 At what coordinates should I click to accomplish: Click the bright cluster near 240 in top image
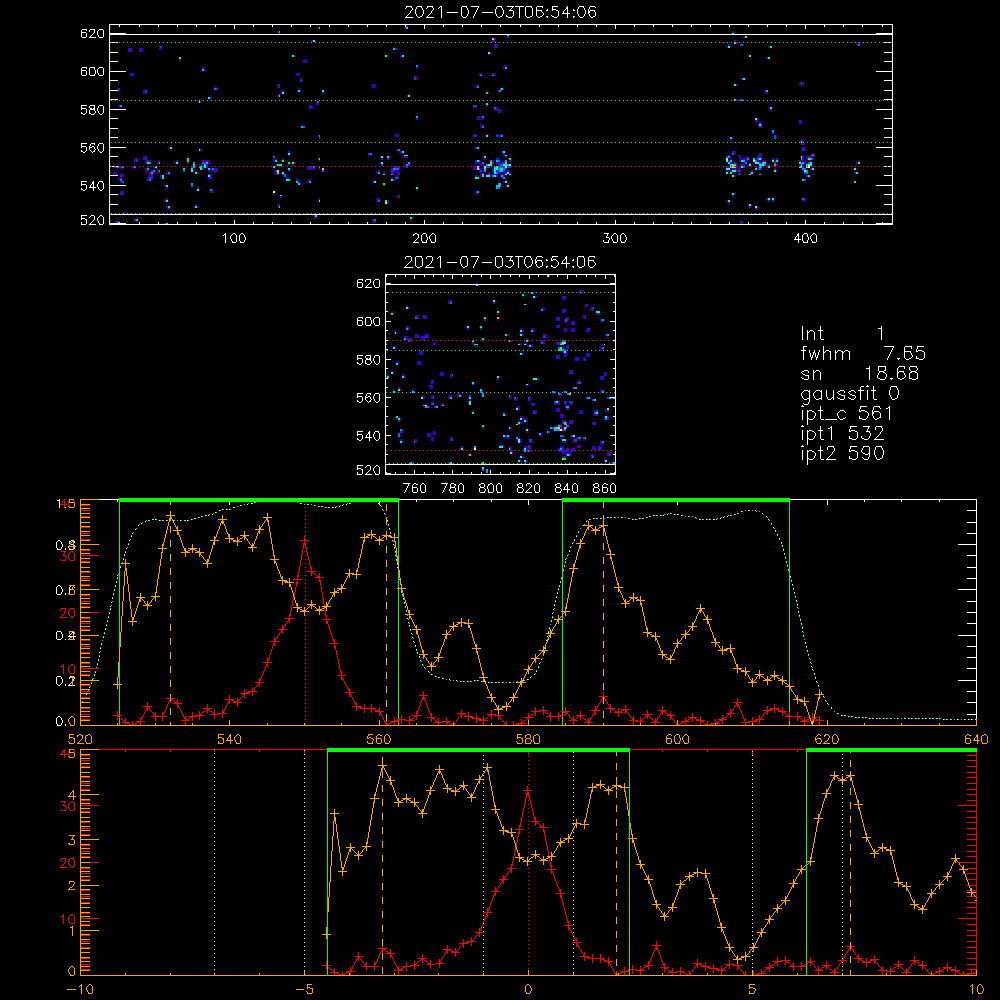[493, 168]
